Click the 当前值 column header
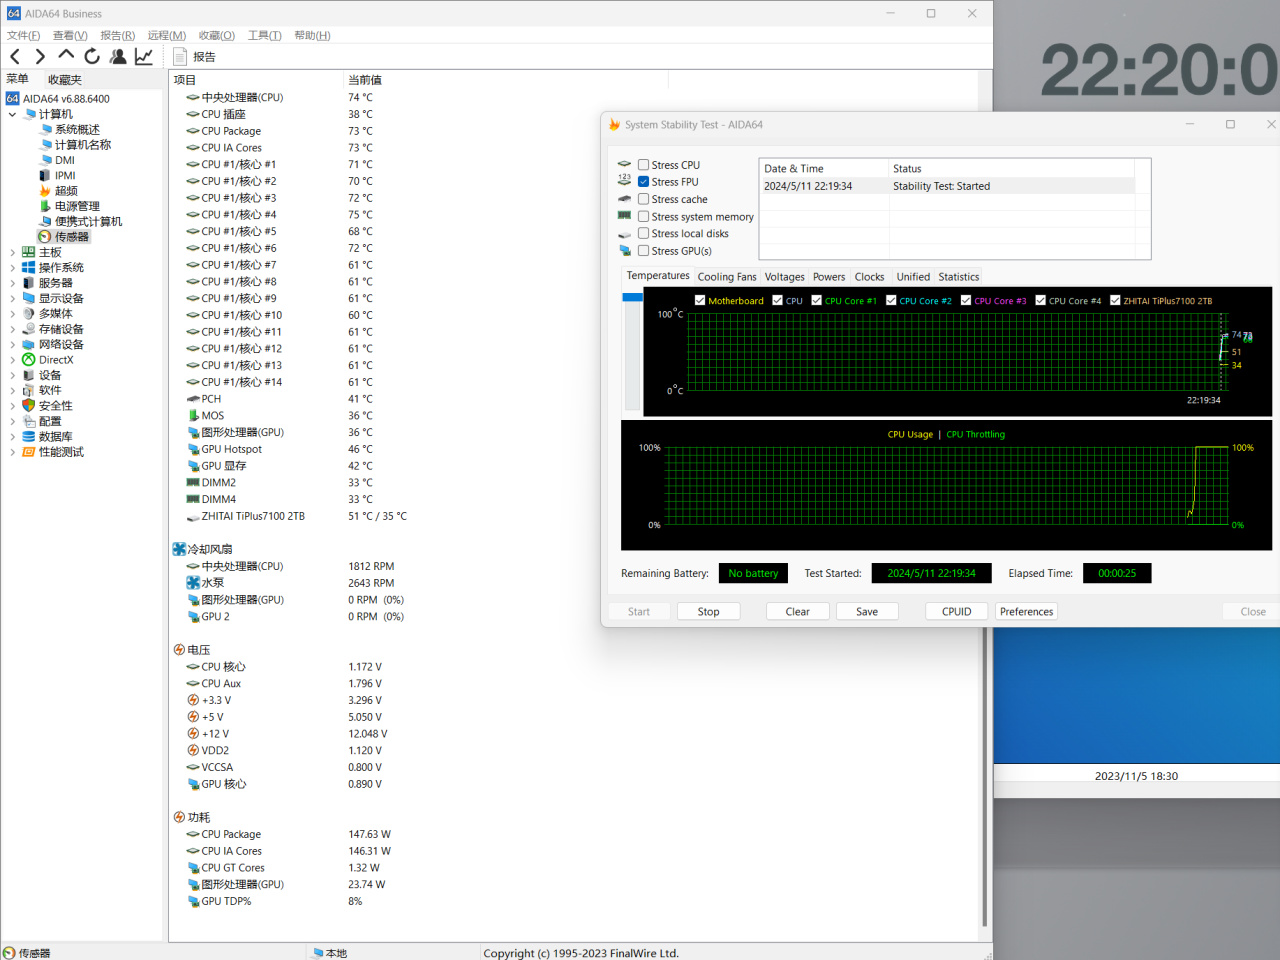This screenshot has width=1280, height=960. coord(365,80)
